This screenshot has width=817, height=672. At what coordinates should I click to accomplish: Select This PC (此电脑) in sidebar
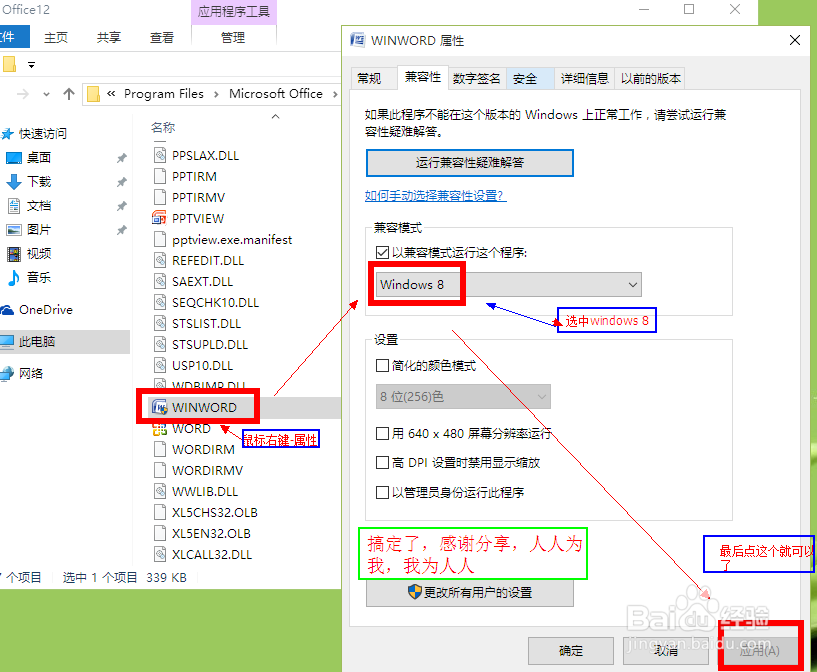(36, 342)
